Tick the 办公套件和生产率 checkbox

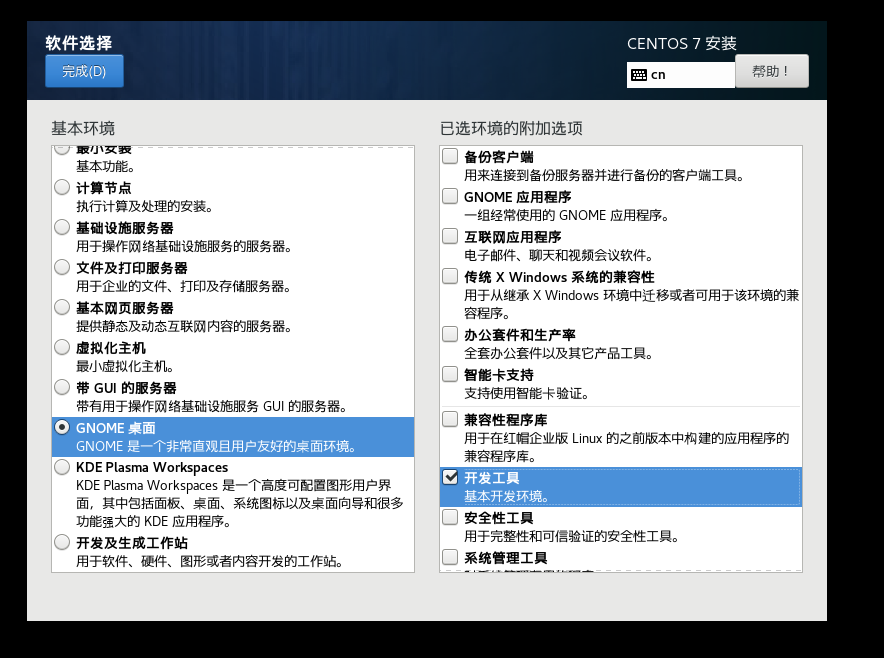[x=450, y=334]
